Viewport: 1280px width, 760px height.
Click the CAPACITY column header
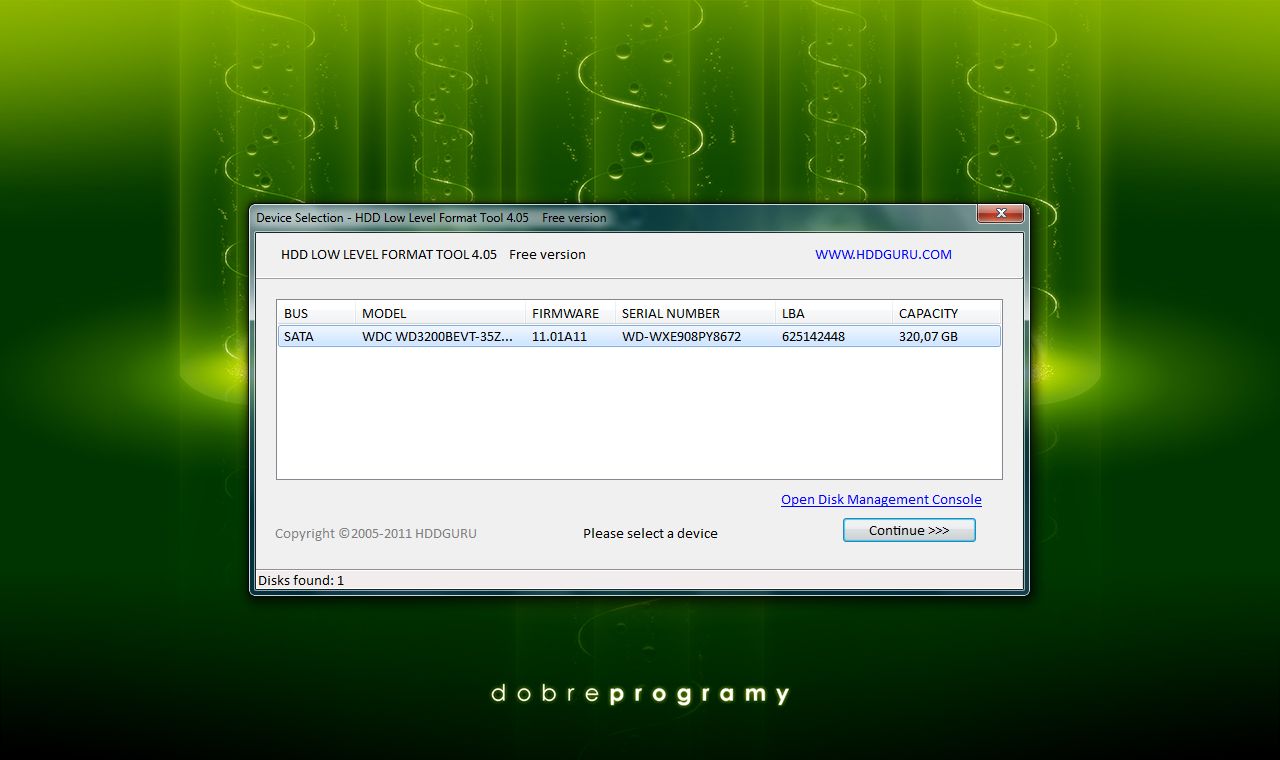tap(946, 313)
